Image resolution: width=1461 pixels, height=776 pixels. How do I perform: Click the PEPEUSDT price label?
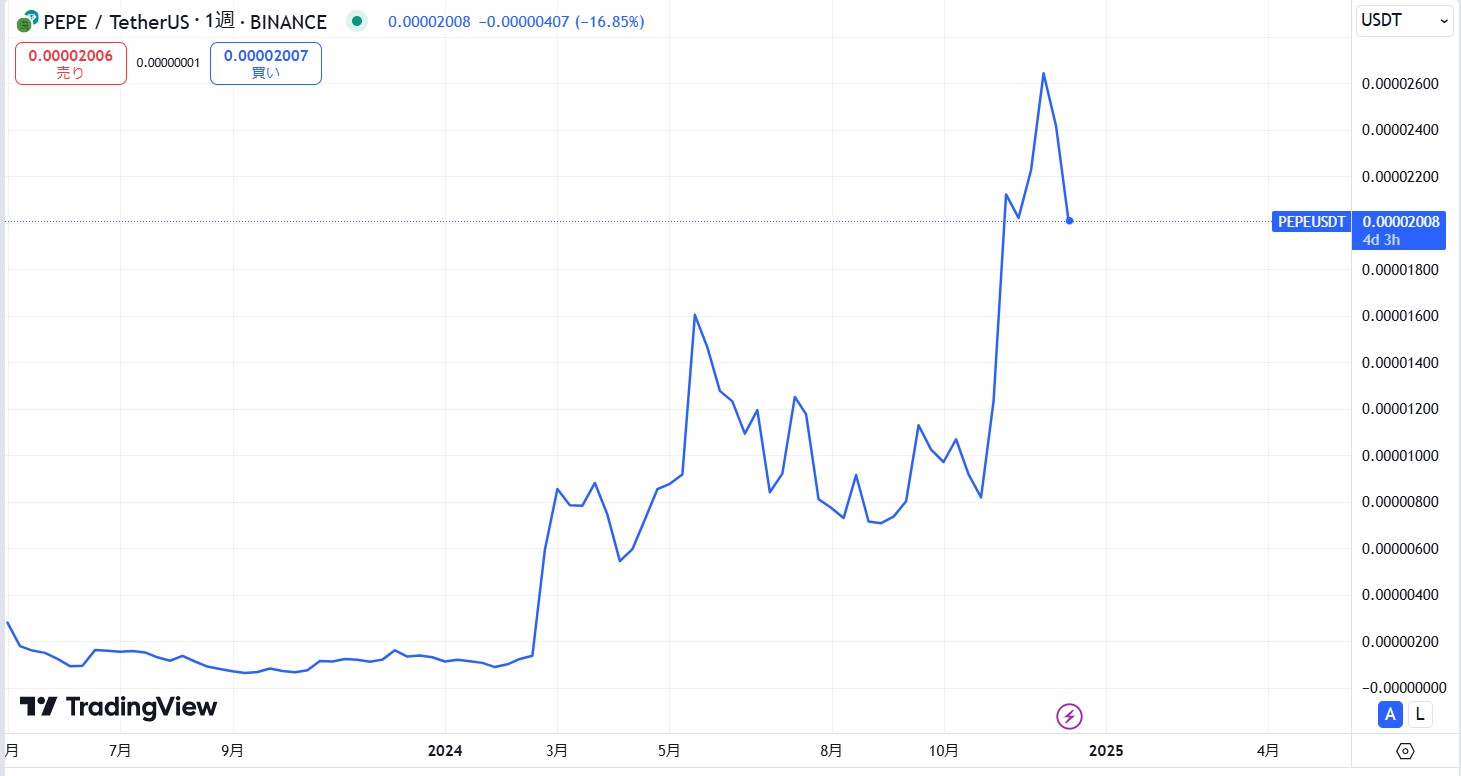click(1312, 222)
